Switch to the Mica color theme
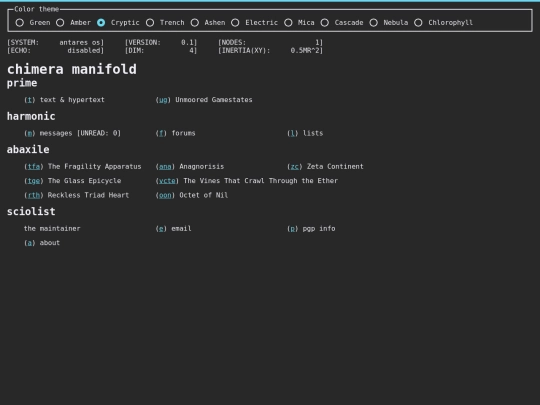The width and height of the screenshot is (540, 405). (x=288, y=23)
